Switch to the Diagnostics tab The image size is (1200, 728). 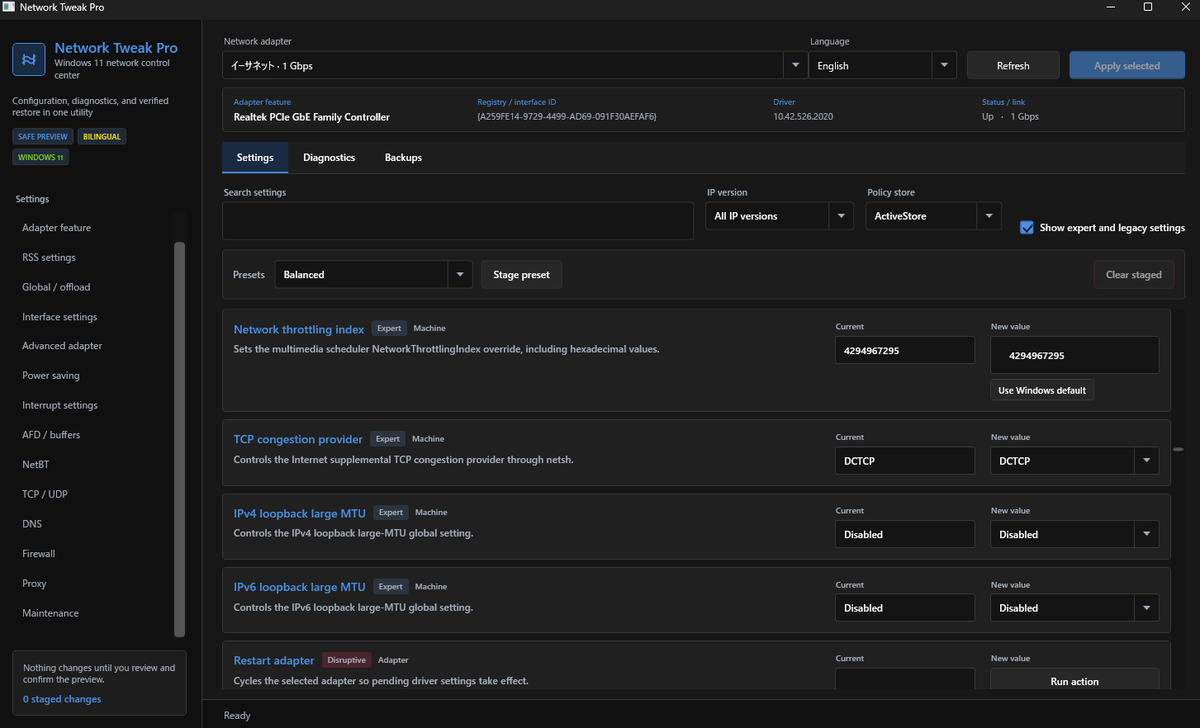coord(329,158)
